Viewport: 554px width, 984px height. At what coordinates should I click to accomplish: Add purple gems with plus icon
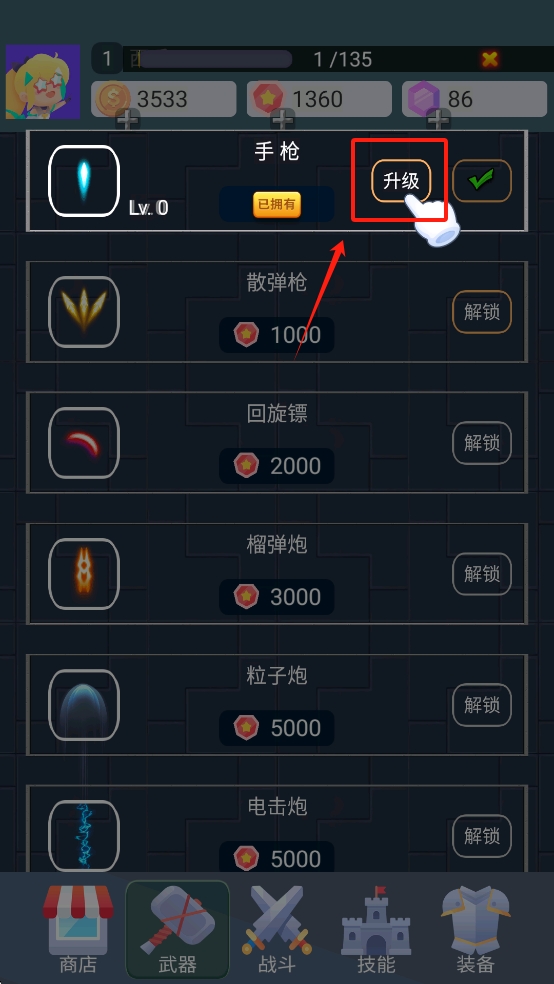pos(439,119)
